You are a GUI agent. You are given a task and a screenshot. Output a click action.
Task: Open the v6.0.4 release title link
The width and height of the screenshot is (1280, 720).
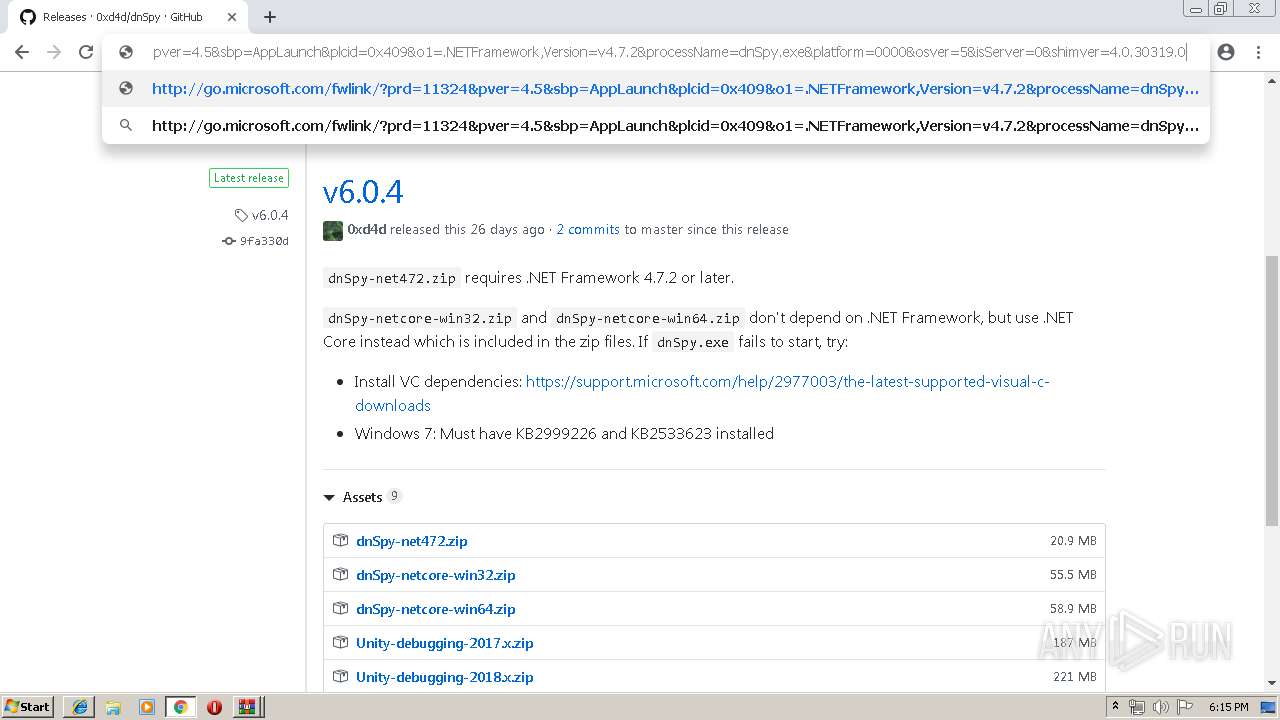(363, 192)
